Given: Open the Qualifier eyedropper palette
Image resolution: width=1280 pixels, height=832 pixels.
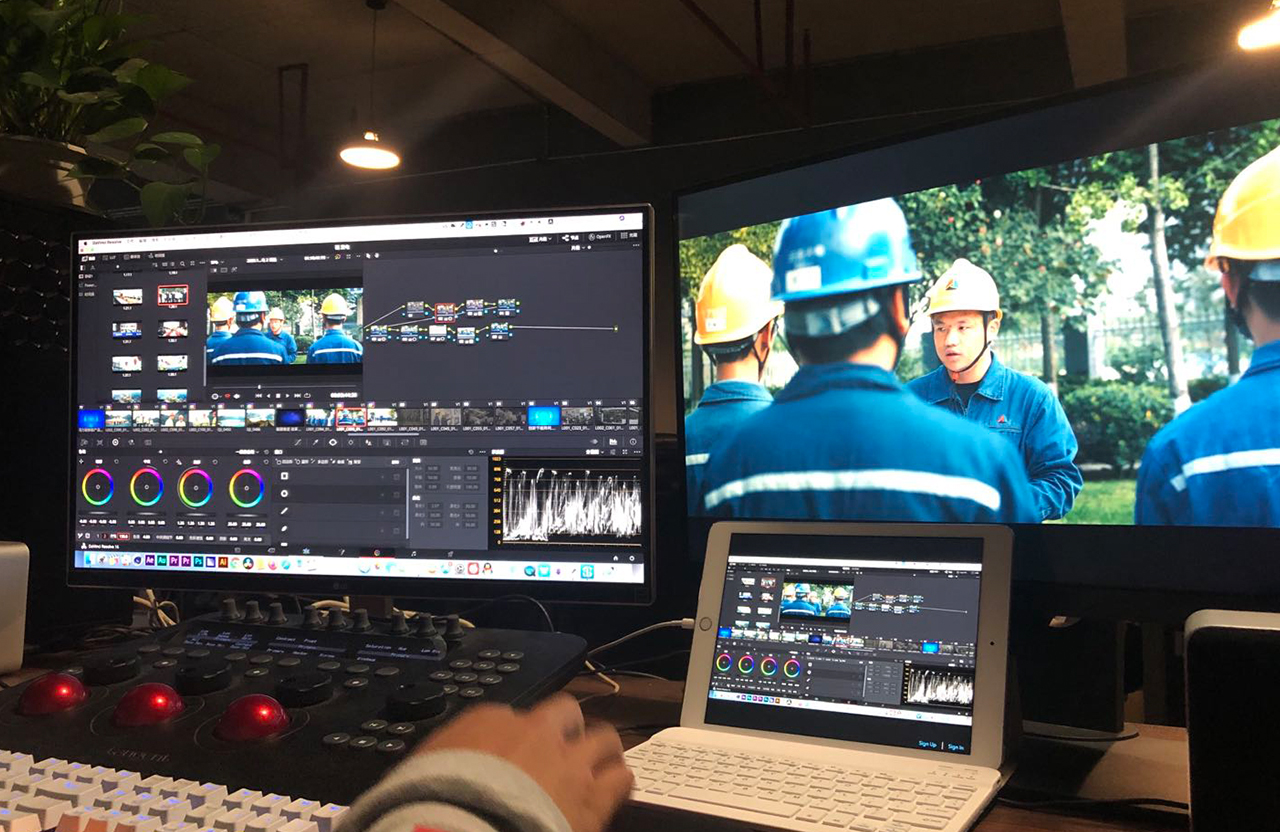Looking at the screenshot, I should 314,442.
